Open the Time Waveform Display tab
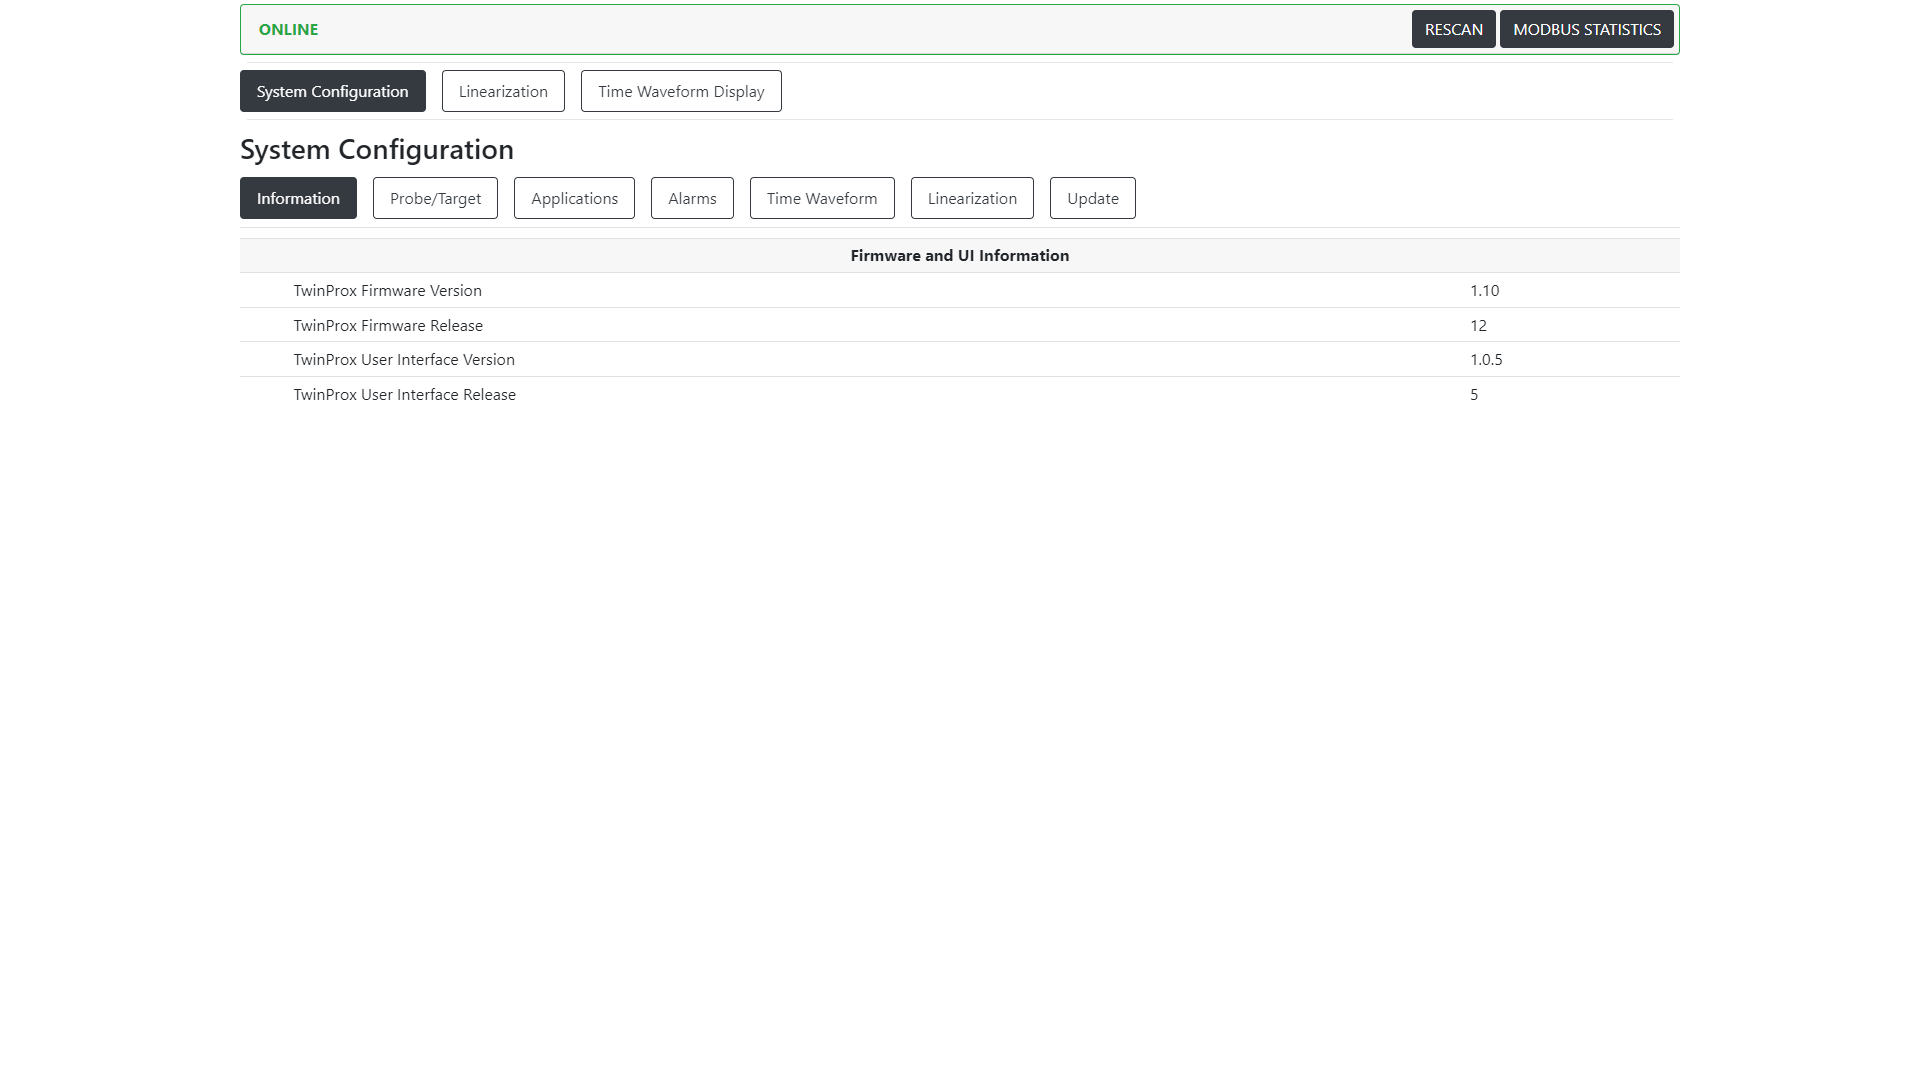Image resolution: width=1920 pixels, height=1080 pixels. tap(681, 91)
